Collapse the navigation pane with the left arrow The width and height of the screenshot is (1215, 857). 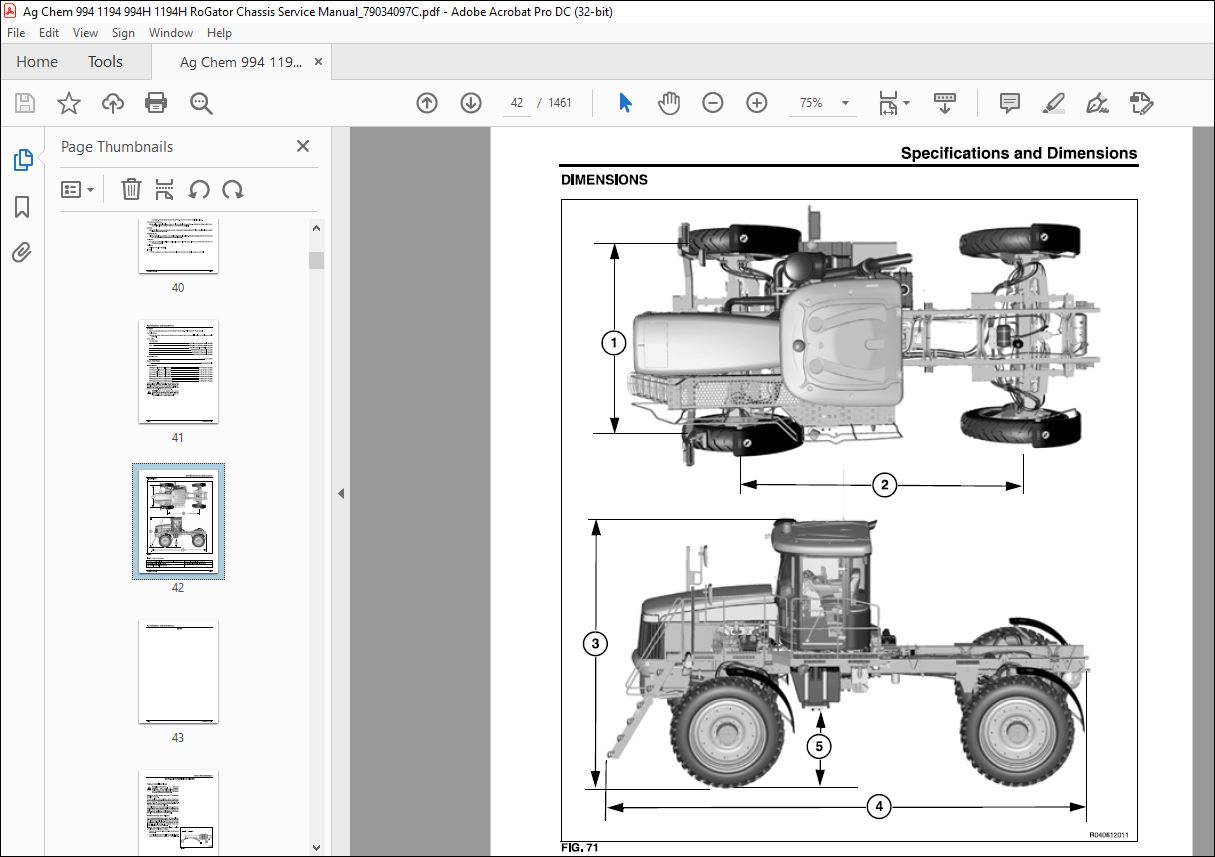point(340,493)
